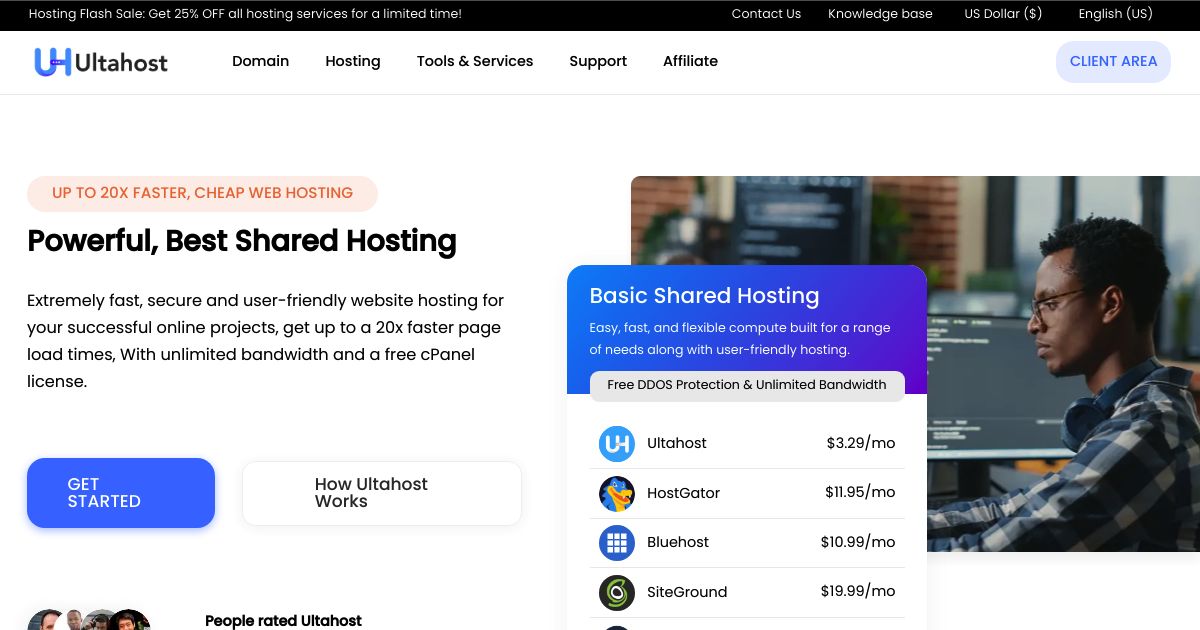Select the Domain menu item
This screenshot has height=630, width=1200.
261,61
